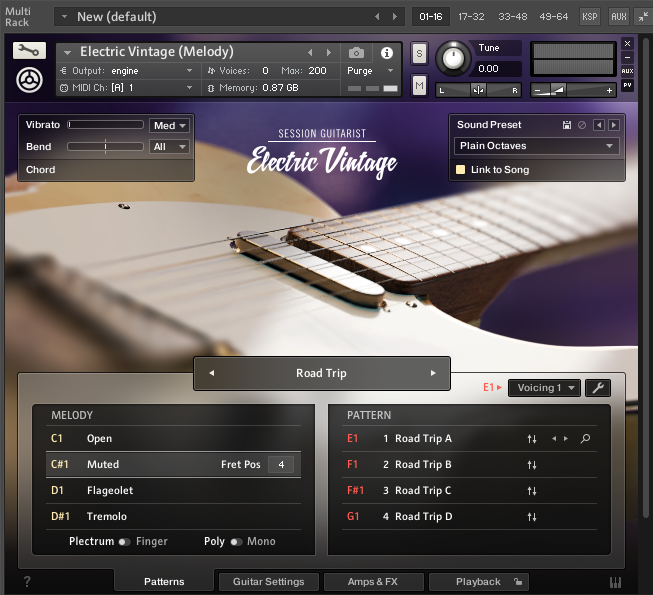The image size is (653, 595).
Task: Open Output engine dropdown
Action: pyautogui.click(x=130, y=71)
